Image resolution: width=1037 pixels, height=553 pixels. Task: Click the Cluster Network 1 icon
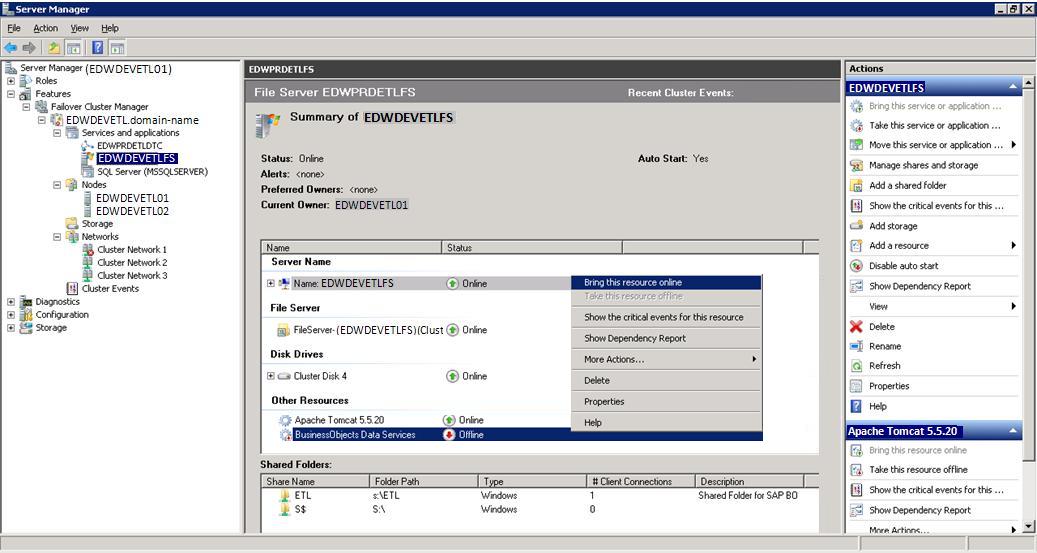[x=87, y=249]
